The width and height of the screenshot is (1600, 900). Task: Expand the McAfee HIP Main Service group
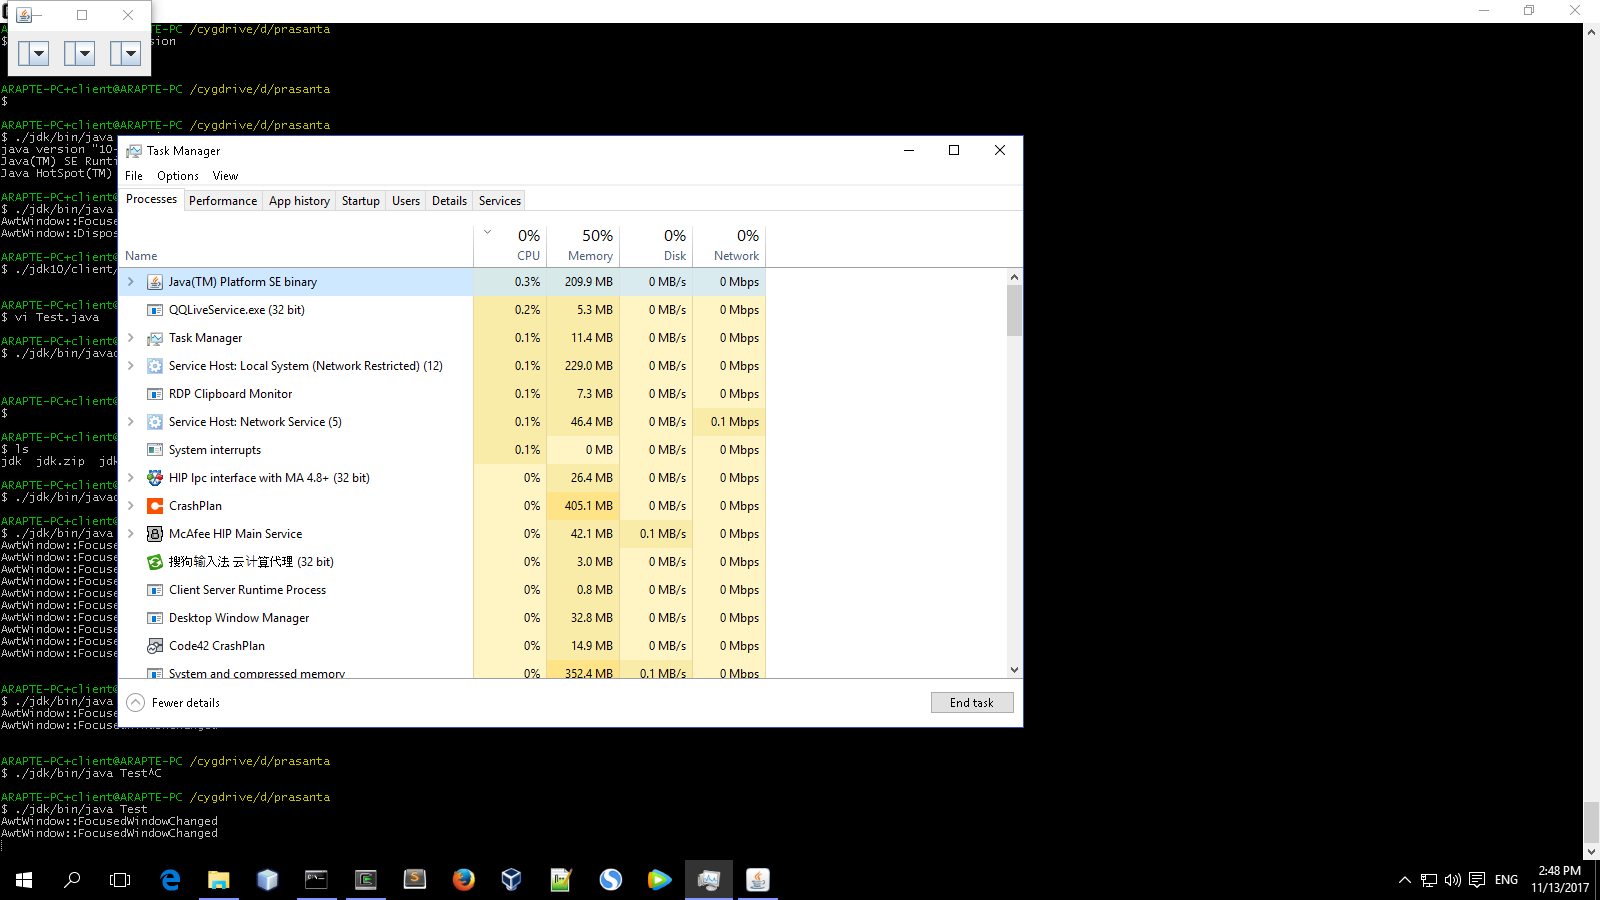(131, 534)
